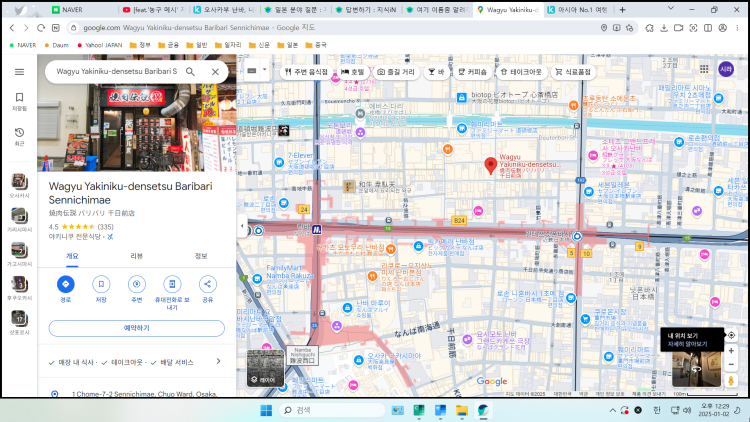This screenshot has width=750, height=422.
Task: Click the My Location target button
Action: pos(731,335)
